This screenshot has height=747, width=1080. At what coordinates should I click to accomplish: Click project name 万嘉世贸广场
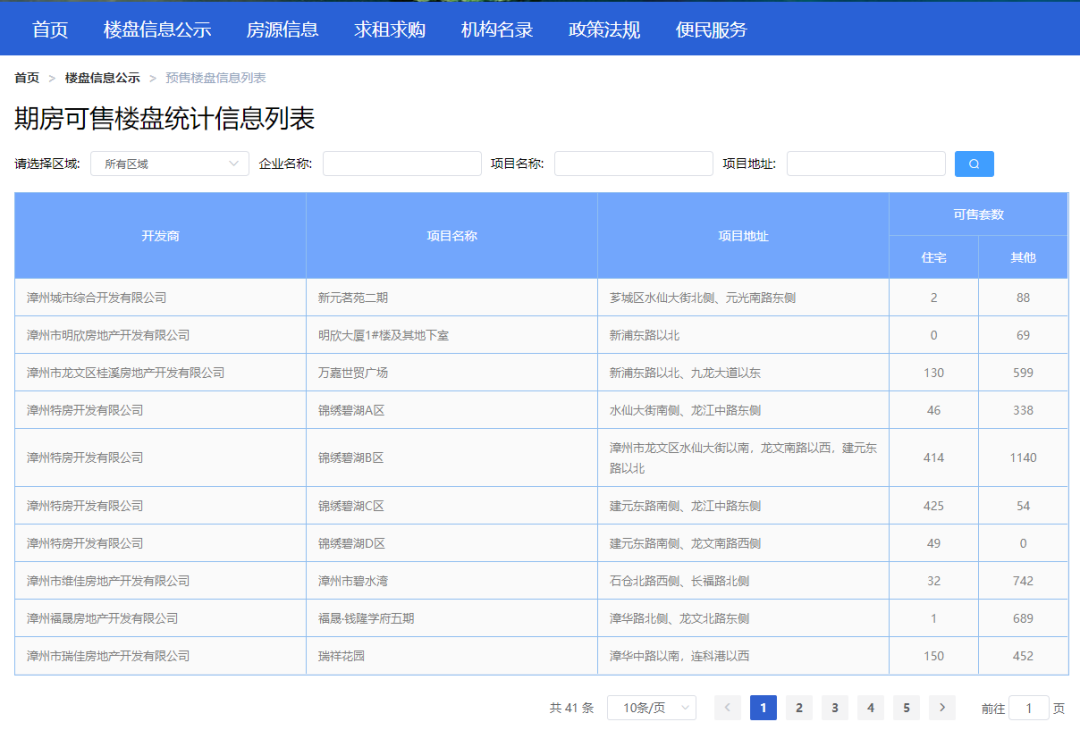(353, 372)
